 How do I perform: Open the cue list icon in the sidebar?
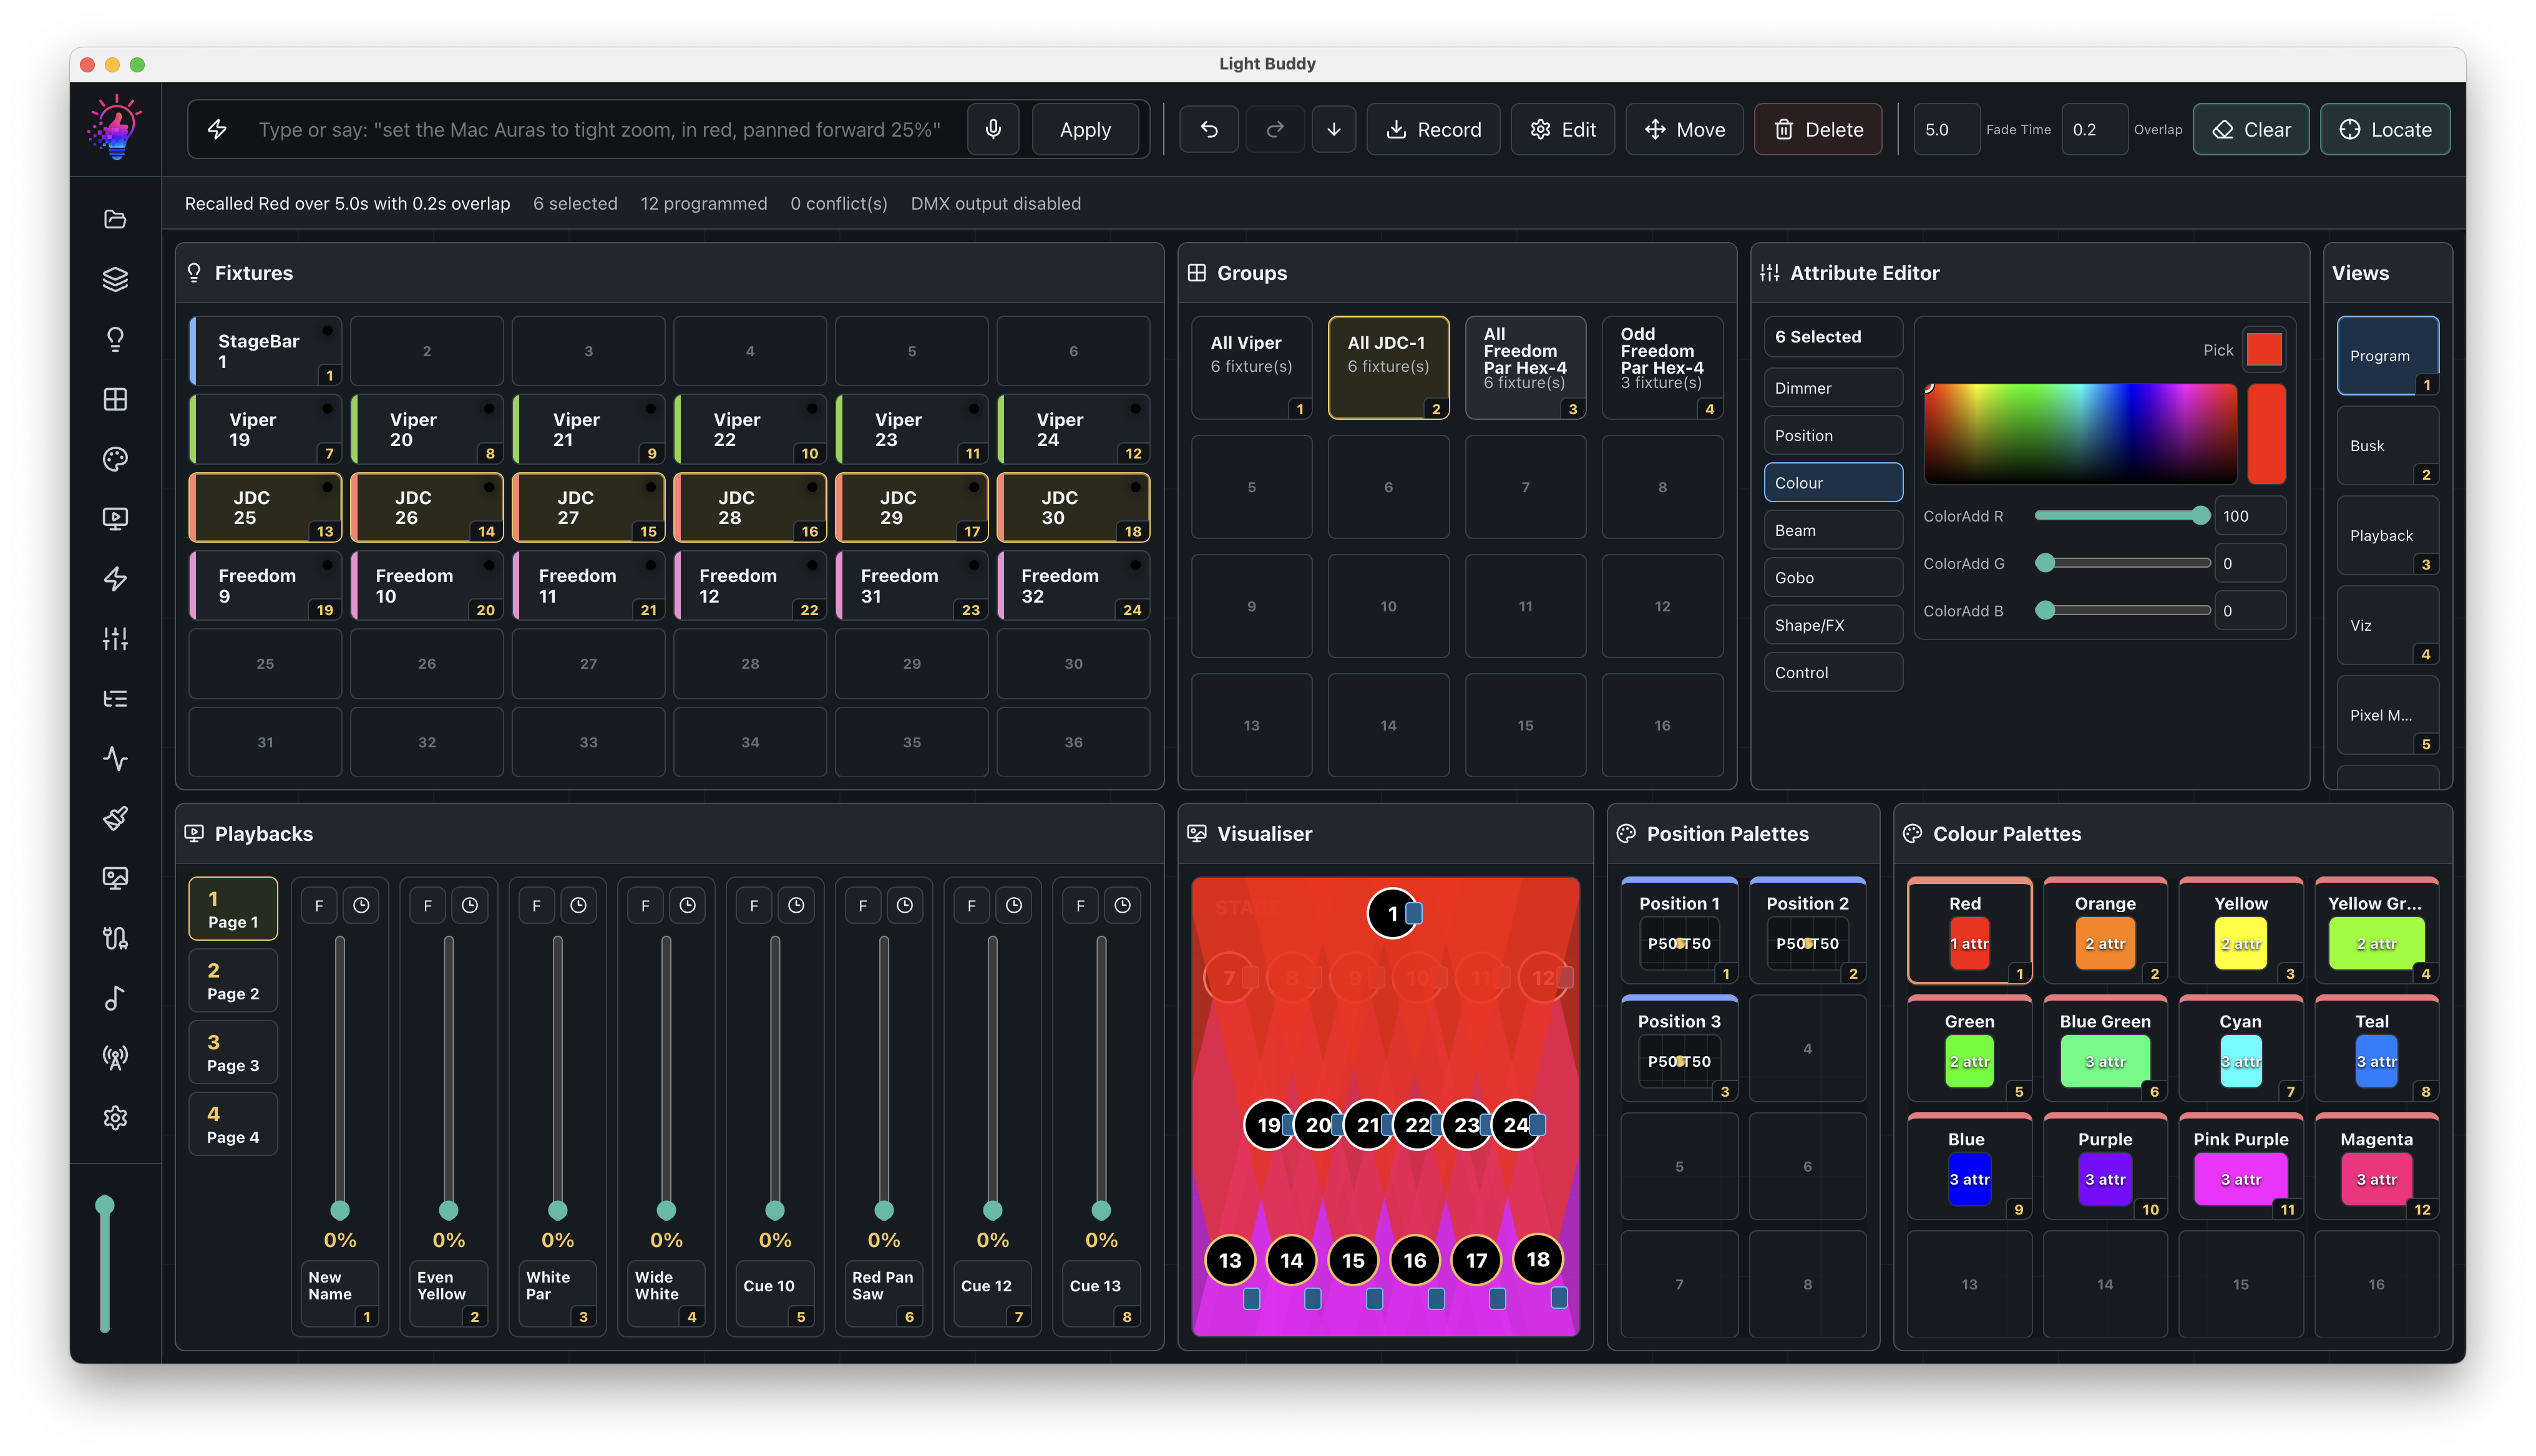[115, 699]
